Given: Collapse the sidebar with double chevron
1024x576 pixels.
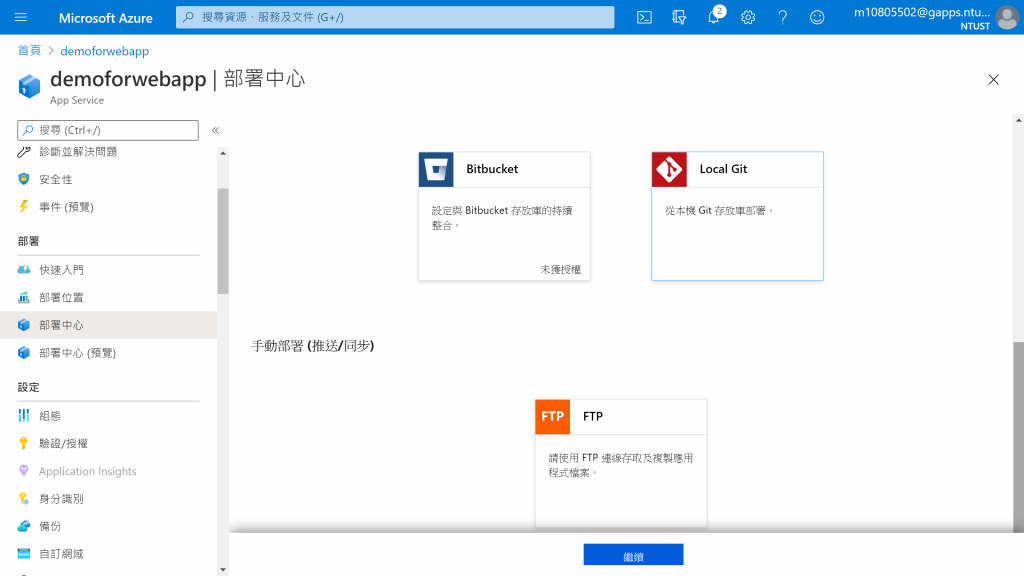Looking at the screenshot, I should tap(216, 131).
